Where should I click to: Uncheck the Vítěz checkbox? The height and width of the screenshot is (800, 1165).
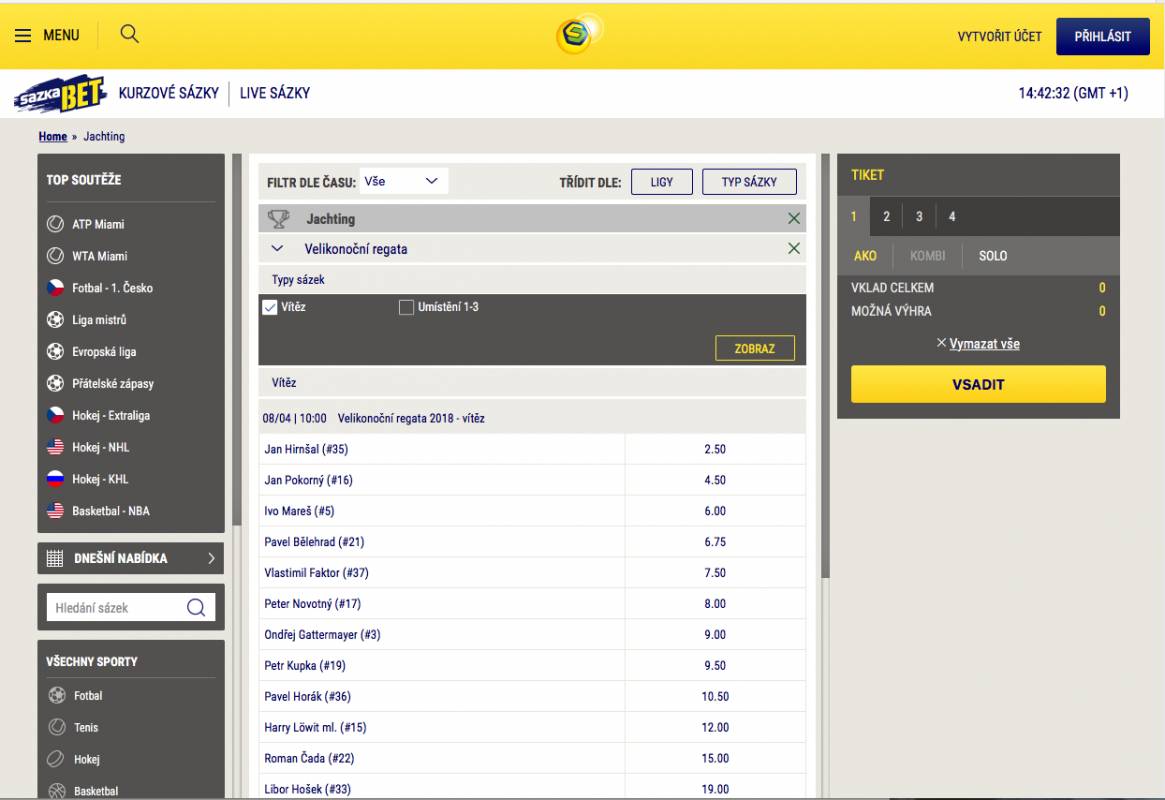click(269, 307)
